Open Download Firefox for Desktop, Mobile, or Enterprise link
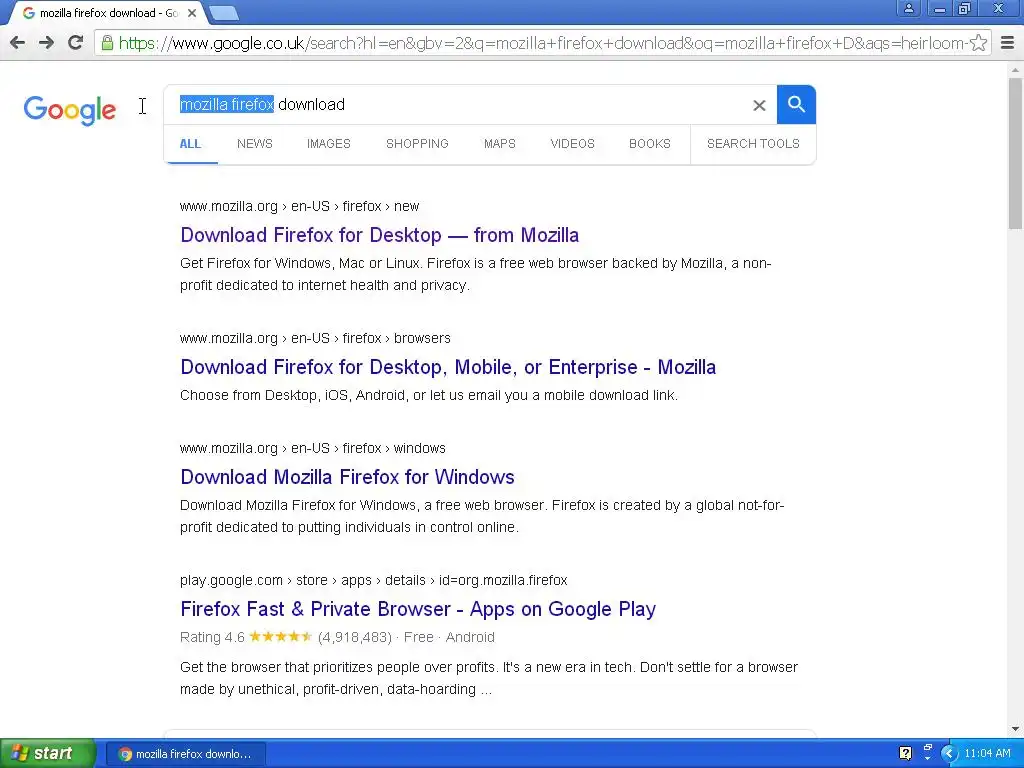This screenshot has width=1024, height=768. coord(448,367)
